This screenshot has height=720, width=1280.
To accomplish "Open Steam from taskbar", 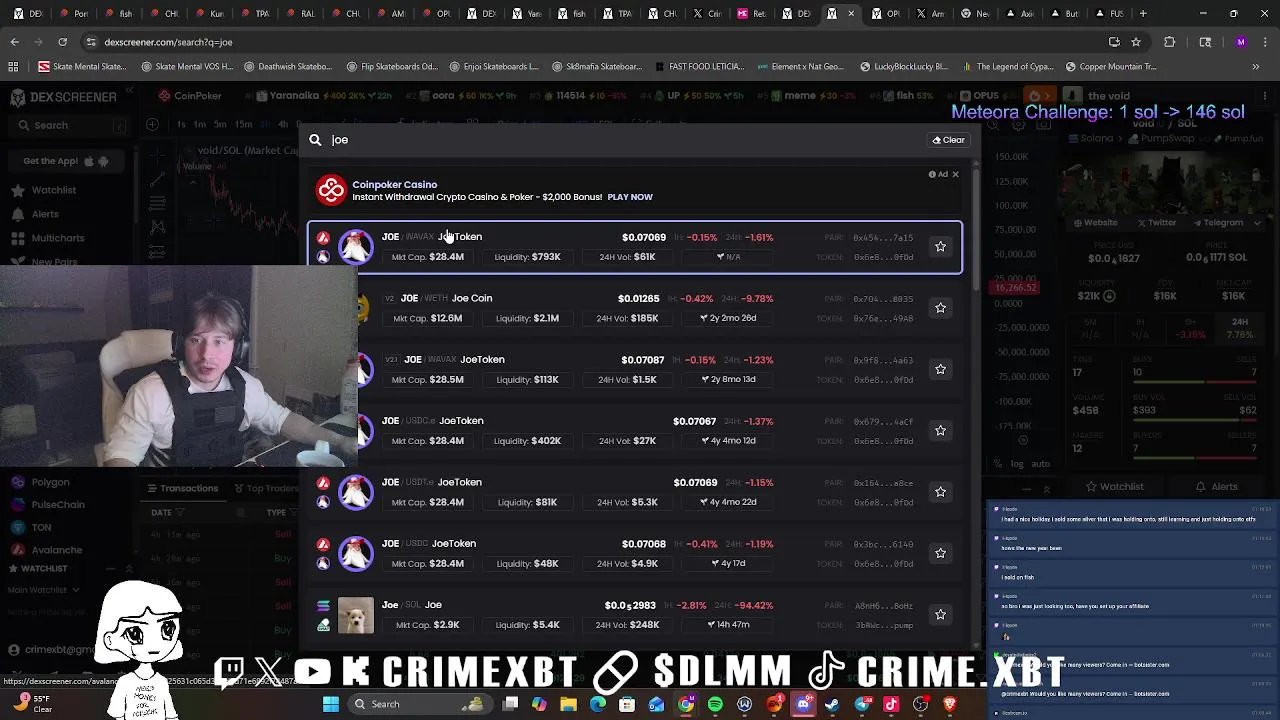I will pos(832,704).
